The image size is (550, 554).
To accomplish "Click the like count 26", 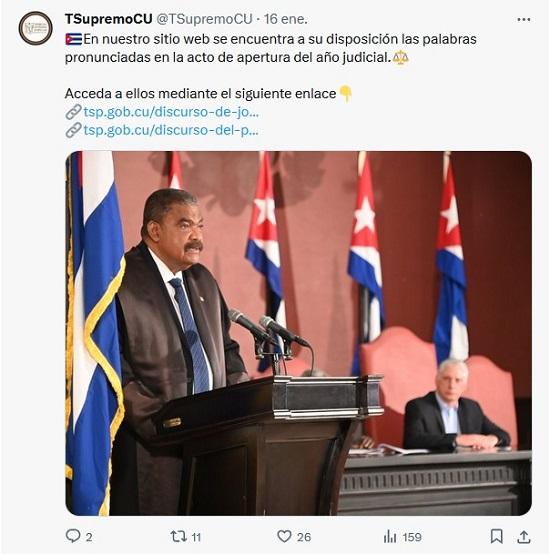I will 304,537.
